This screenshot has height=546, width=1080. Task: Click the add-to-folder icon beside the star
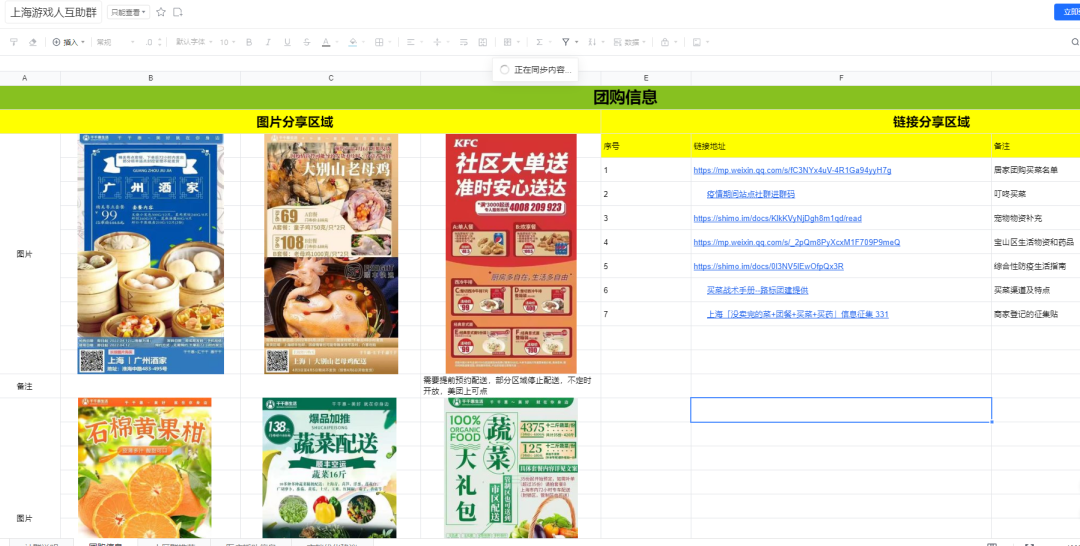pos(178,12)
